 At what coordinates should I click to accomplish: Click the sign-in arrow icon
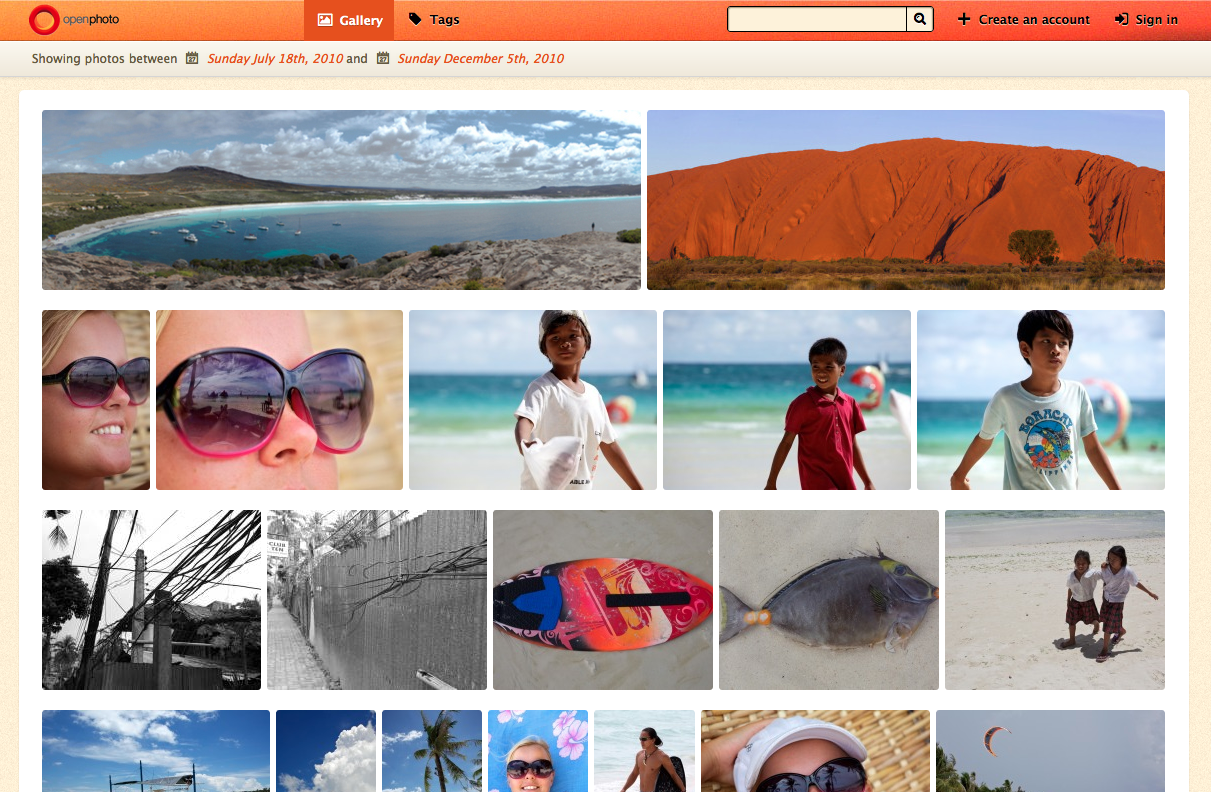(1122, 19)
